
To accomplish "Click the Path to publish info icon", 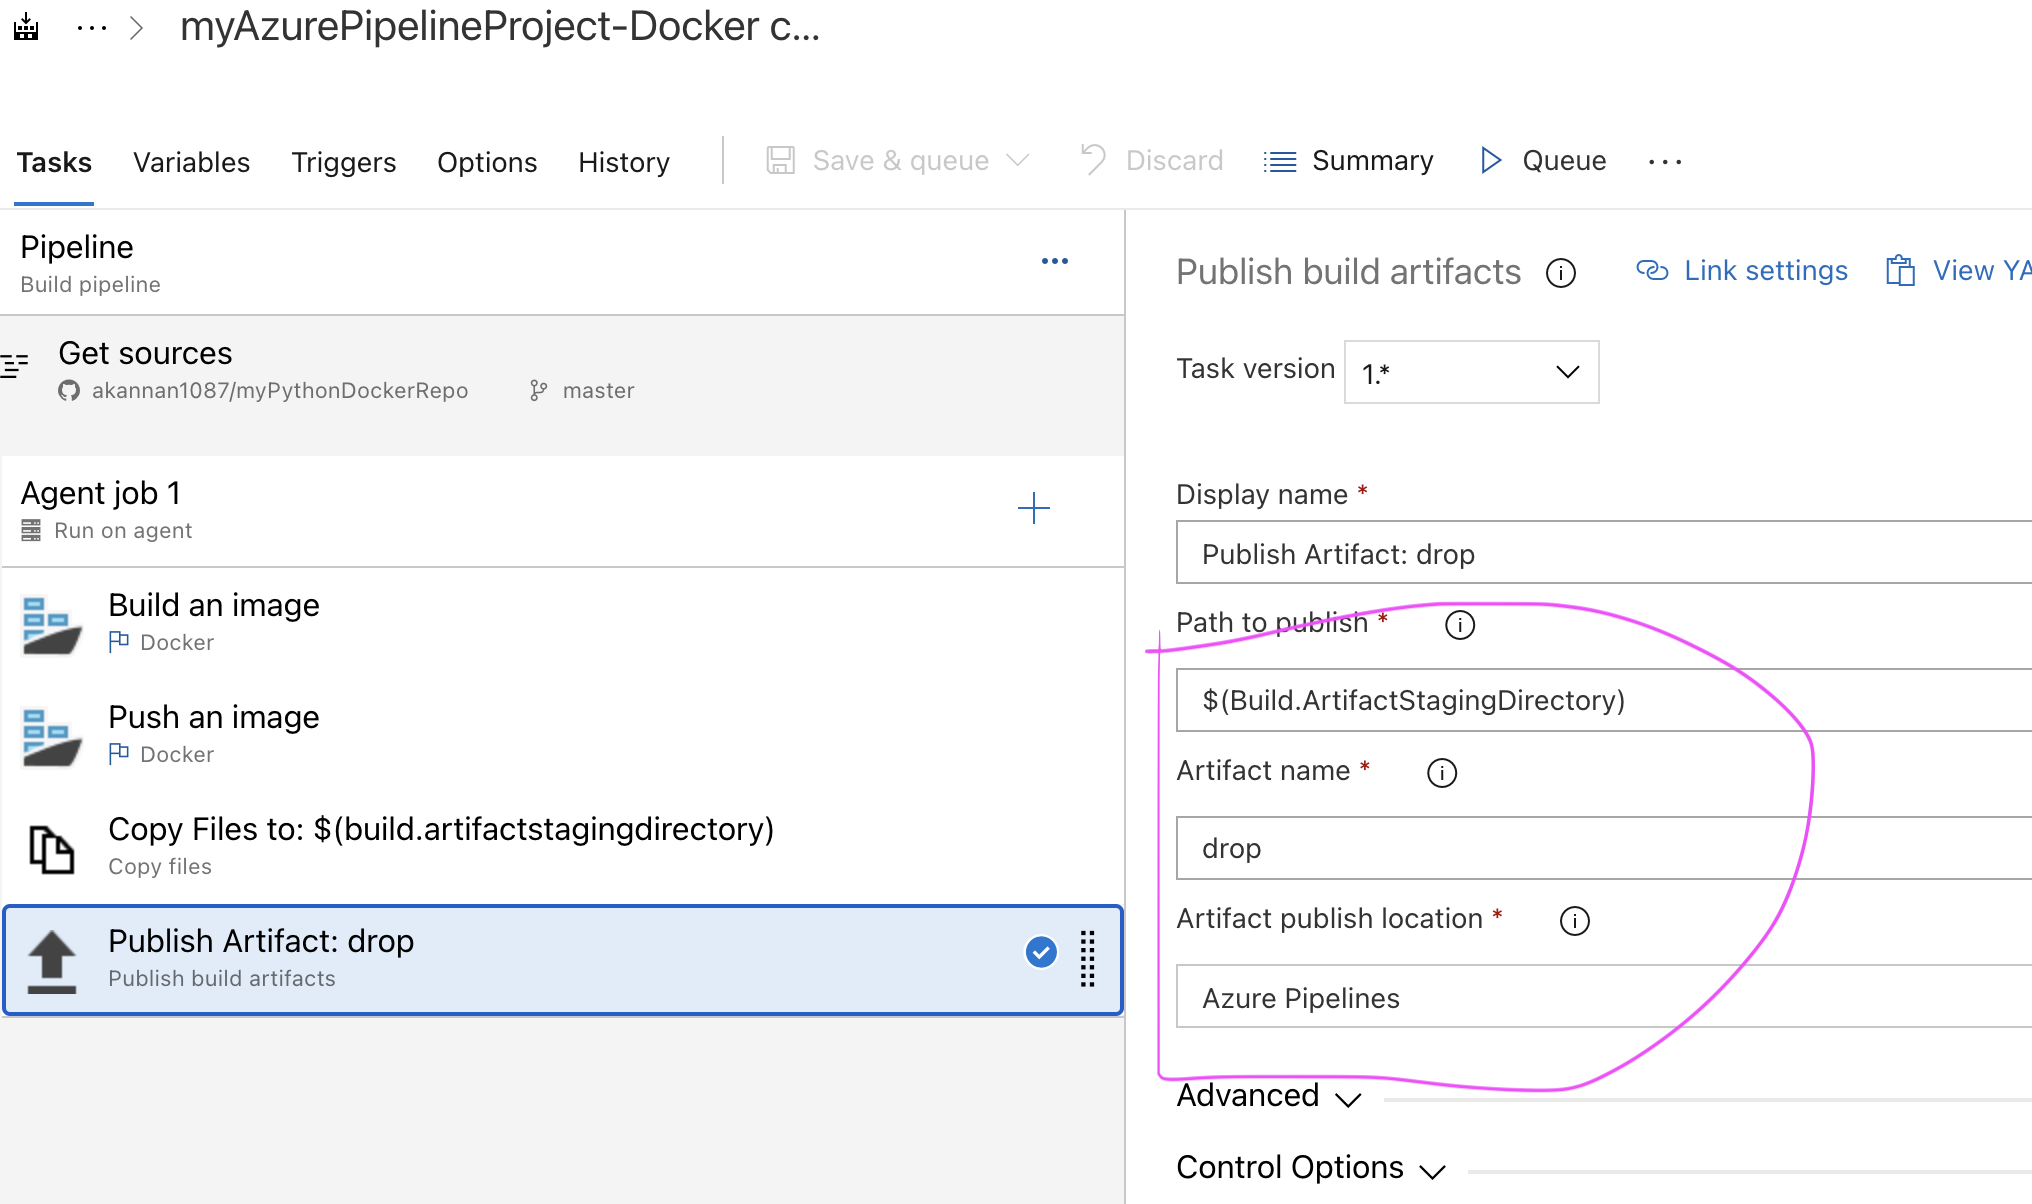I will coord(1459,625).
